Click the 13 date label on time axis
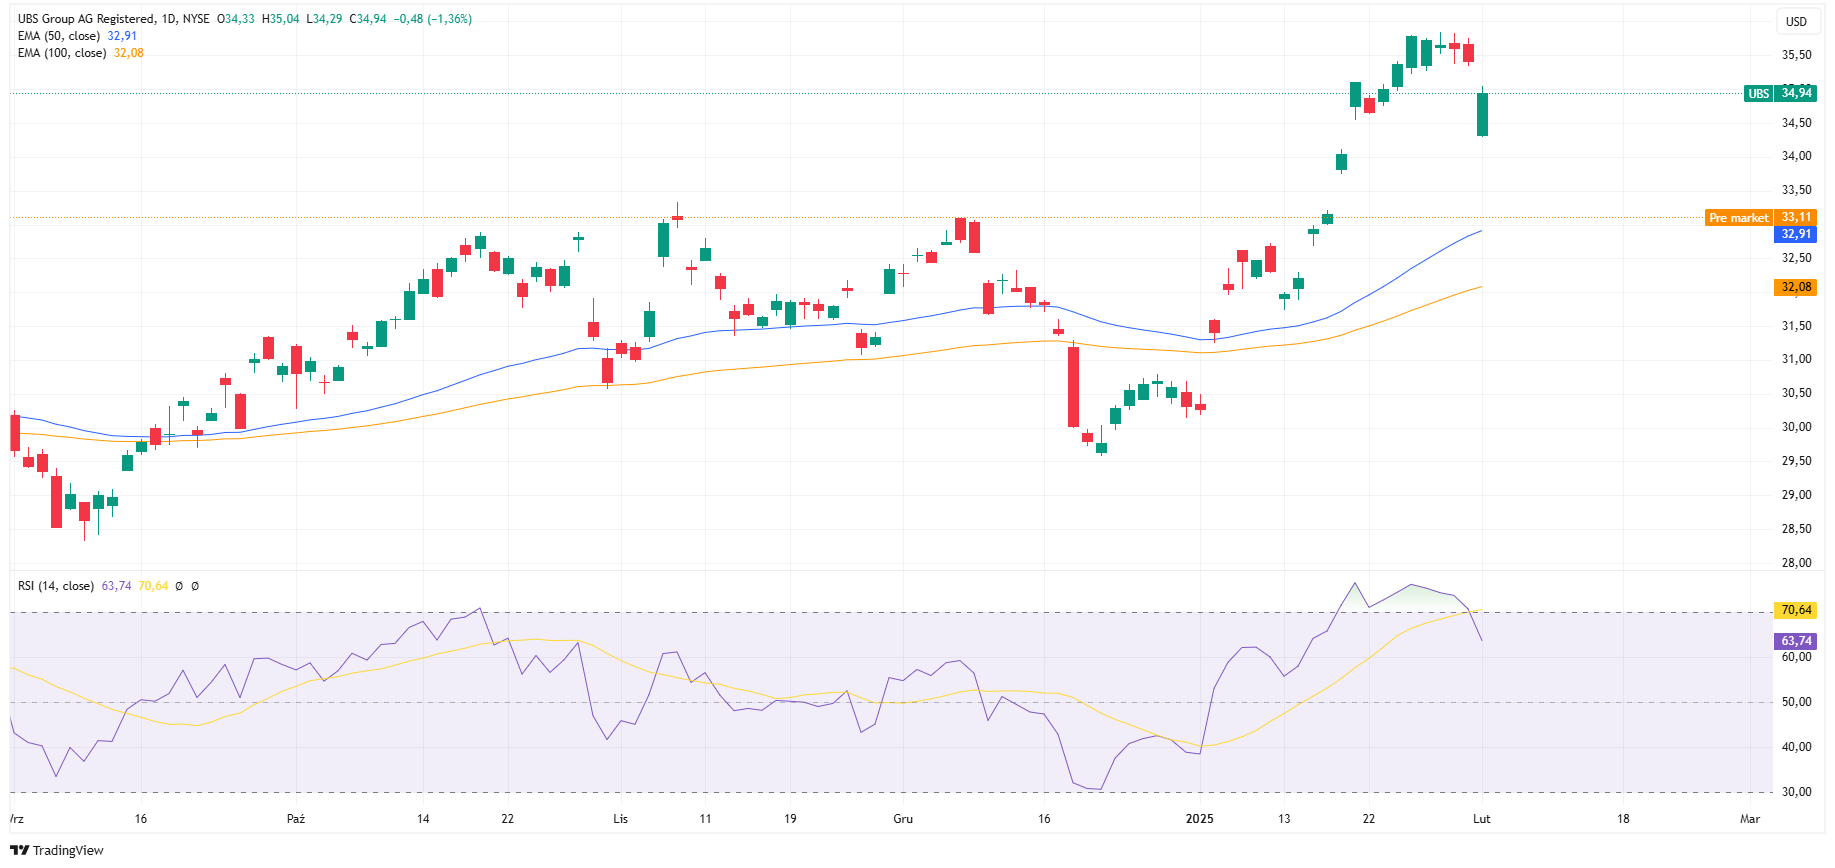 tap(1284, 819)
